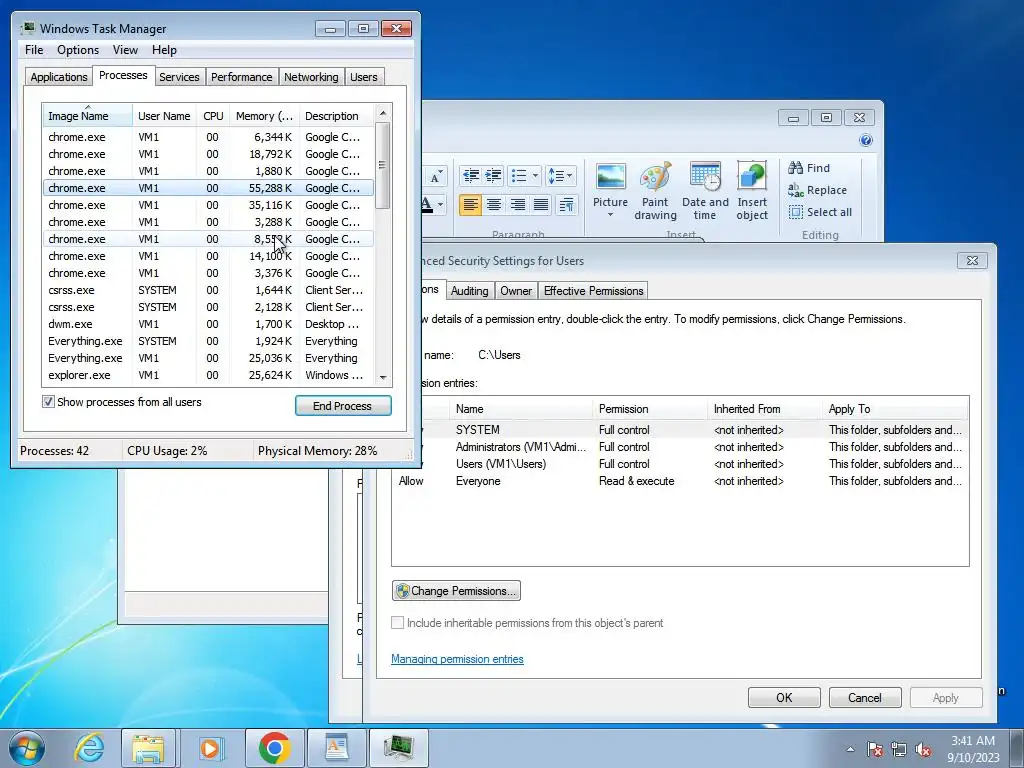
Task: Insert Date and time
Action: pos(705,191)
